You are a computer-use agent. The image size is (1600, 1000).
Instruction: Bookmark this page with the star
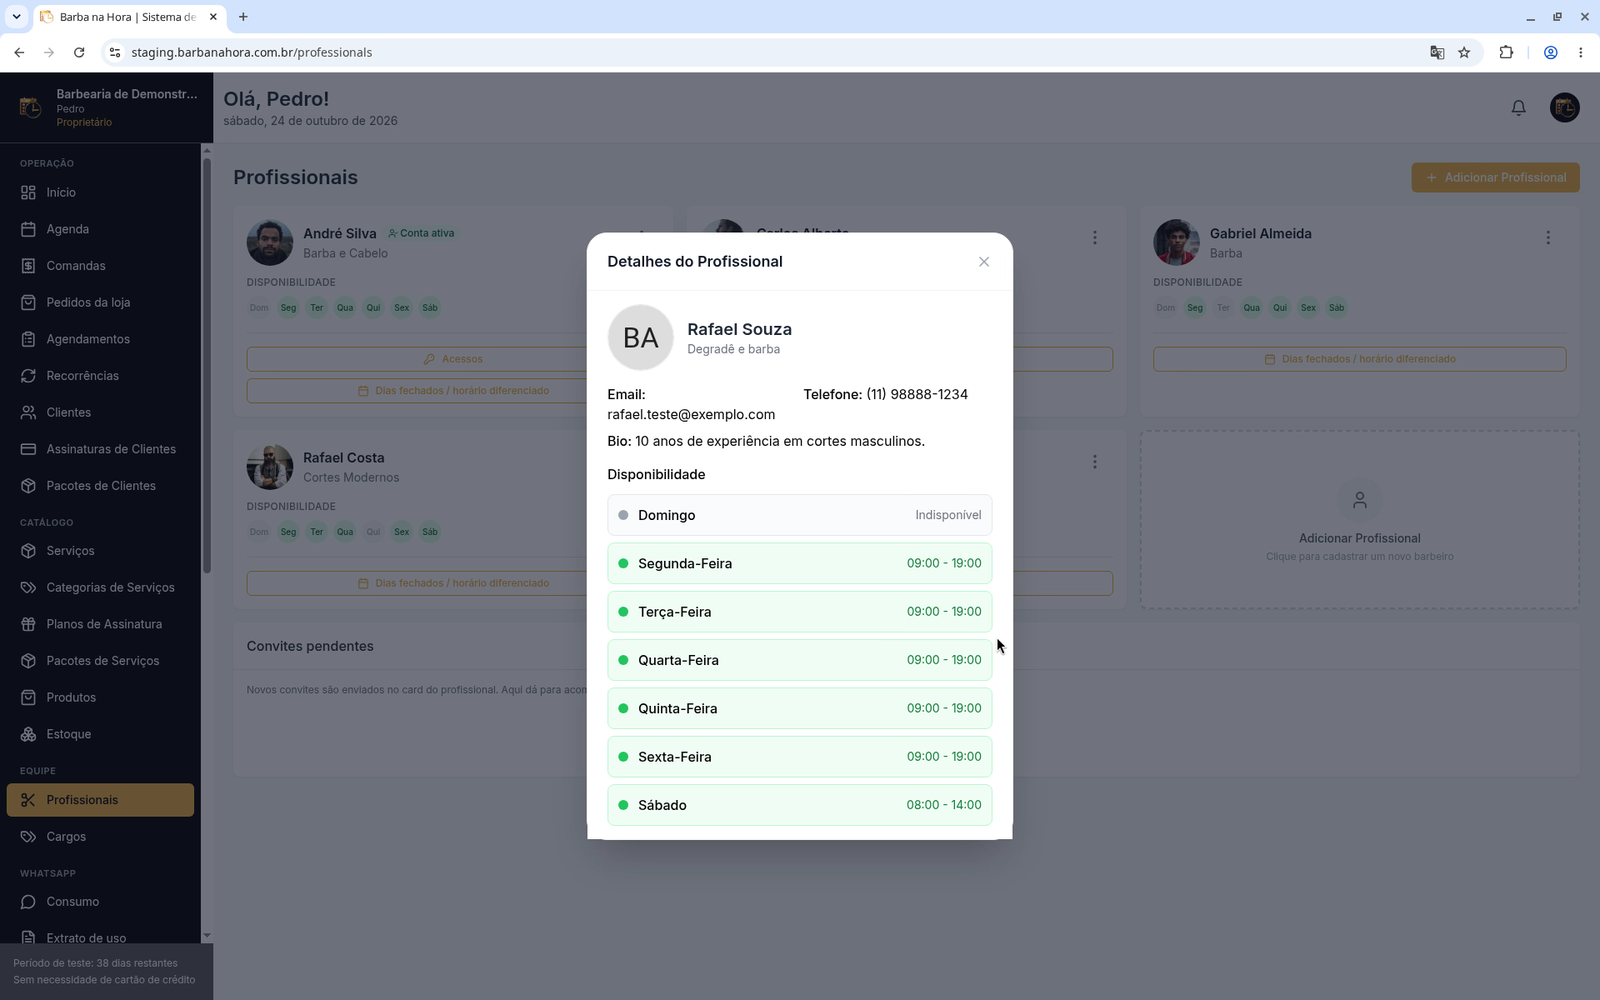click(x=1464, y=52)
